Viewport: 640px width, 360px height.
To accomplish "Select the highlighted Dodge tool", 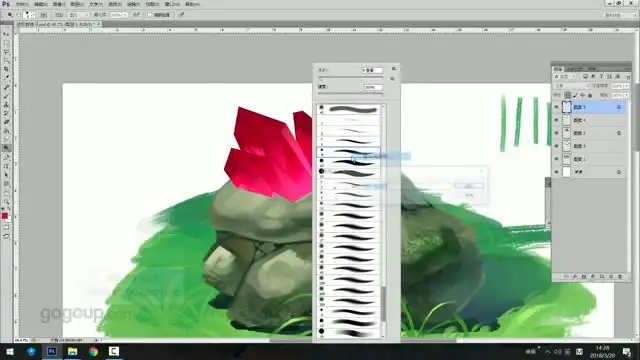I will [x=6, y=148].
